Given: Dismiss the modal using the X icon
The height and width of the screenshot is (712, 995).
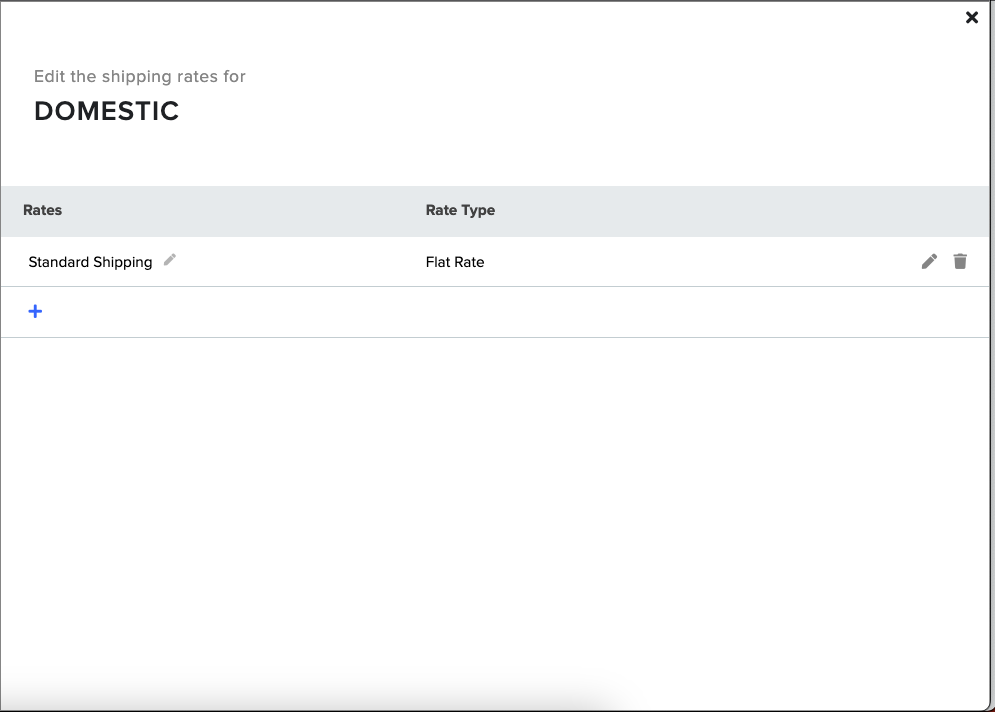Looking at the screenshot, I should pyautogui.click(x=972, y=18).
